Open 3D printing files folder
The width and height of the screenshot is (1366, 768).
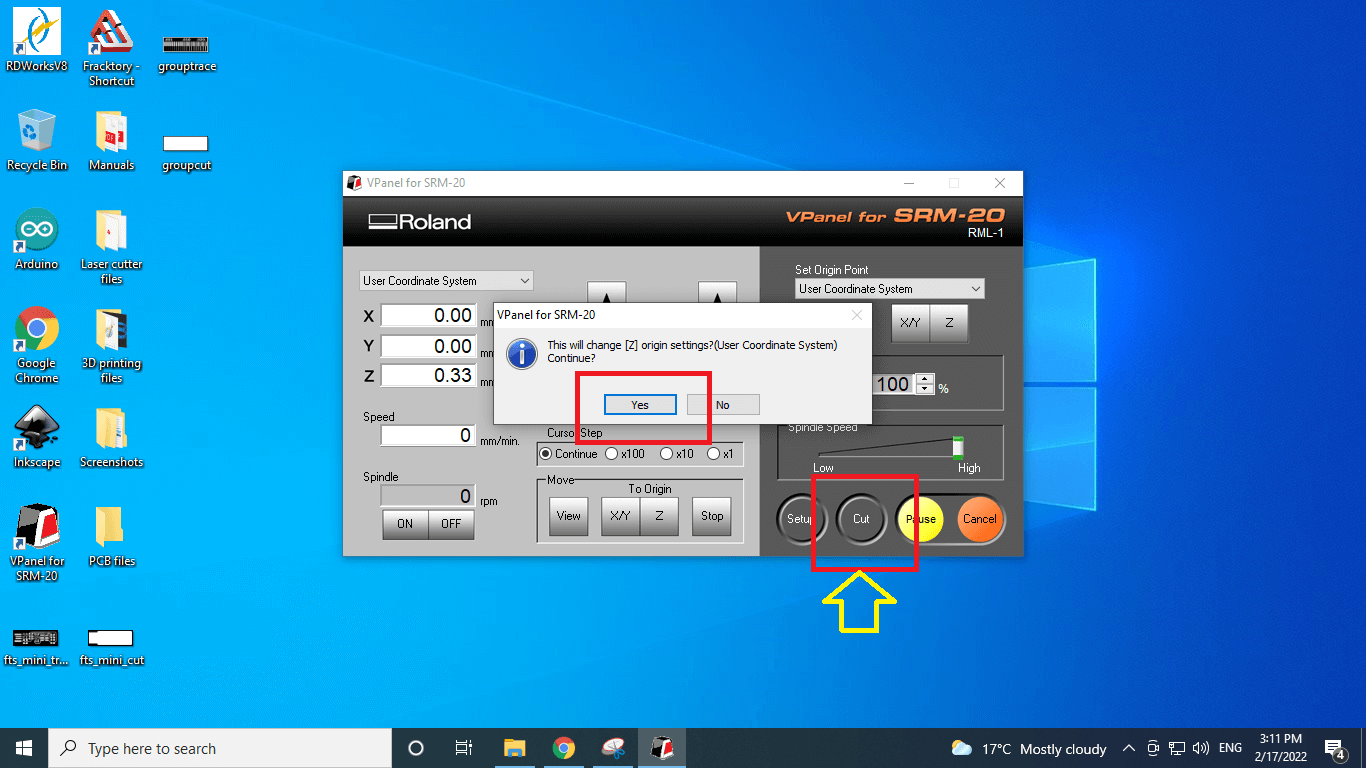coord(111,345)
